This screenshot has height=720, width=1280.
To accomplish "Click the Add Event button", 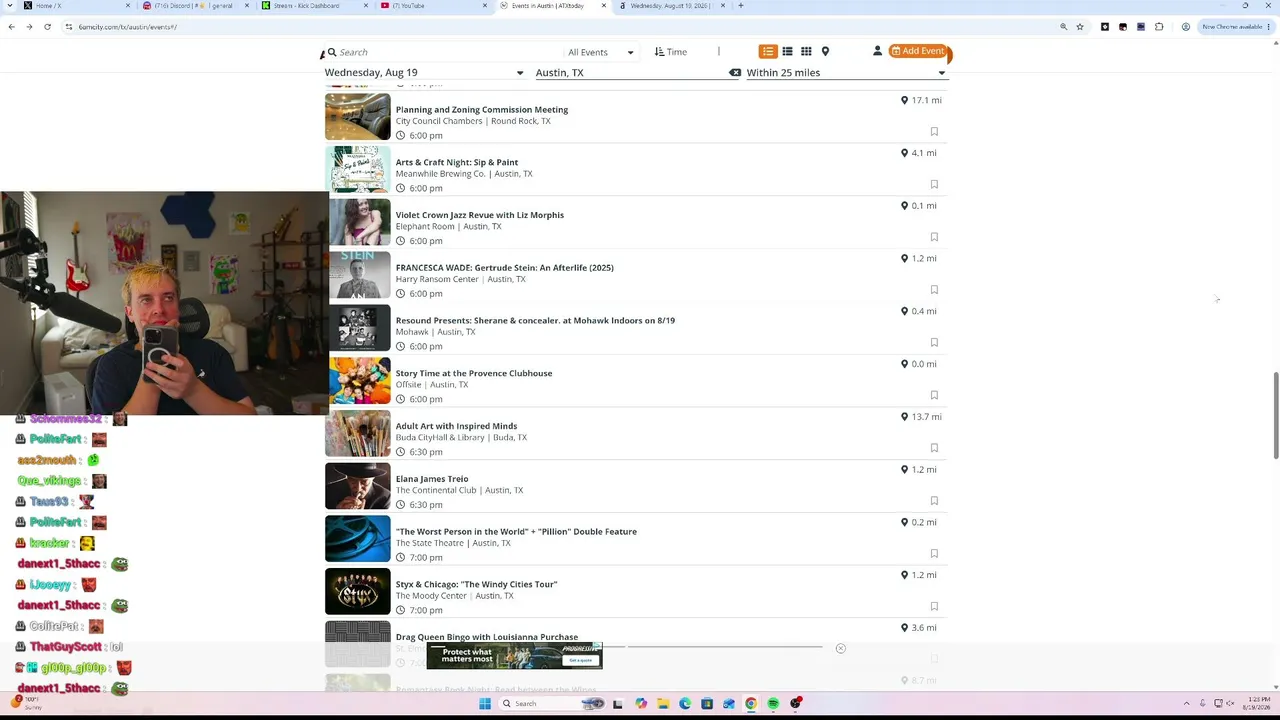I will [918, 51].
